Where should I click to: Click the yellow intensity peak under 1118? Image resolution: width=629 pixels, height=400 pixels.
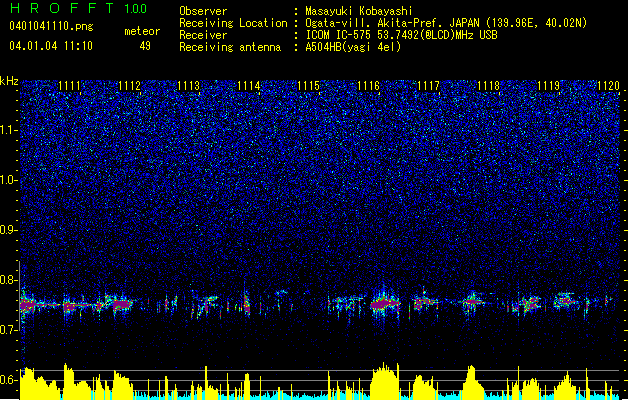click(x=472, y=382)
